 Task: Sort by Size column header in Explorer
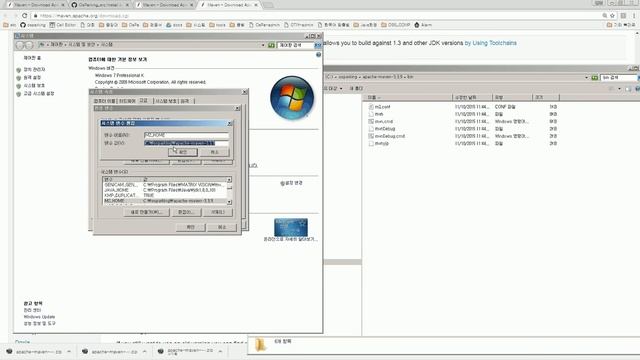click(x=546, y=97)
